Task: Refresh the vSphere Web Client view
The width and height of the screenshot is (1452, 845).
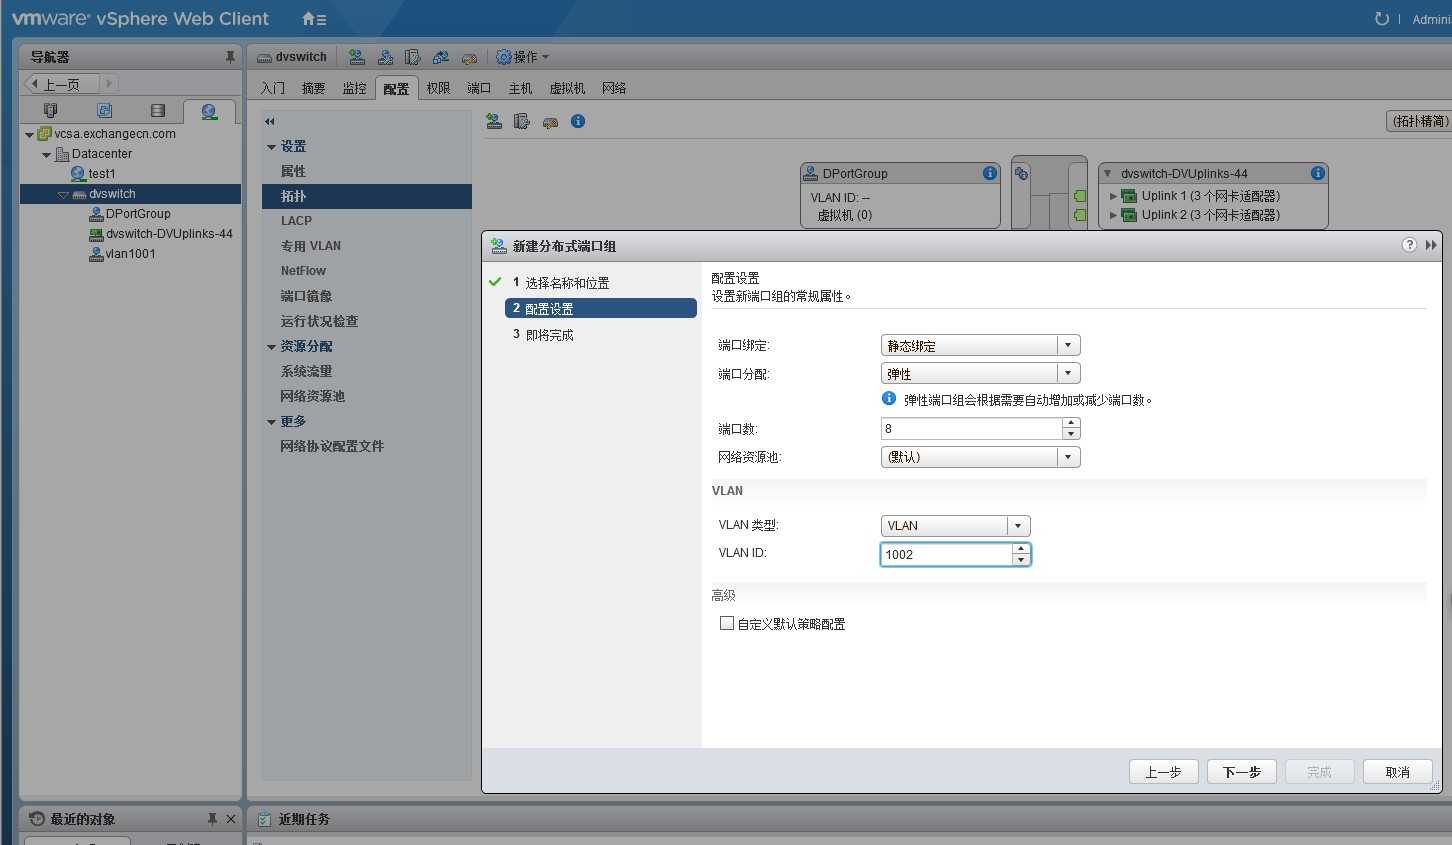Action: click(1381, 19)
